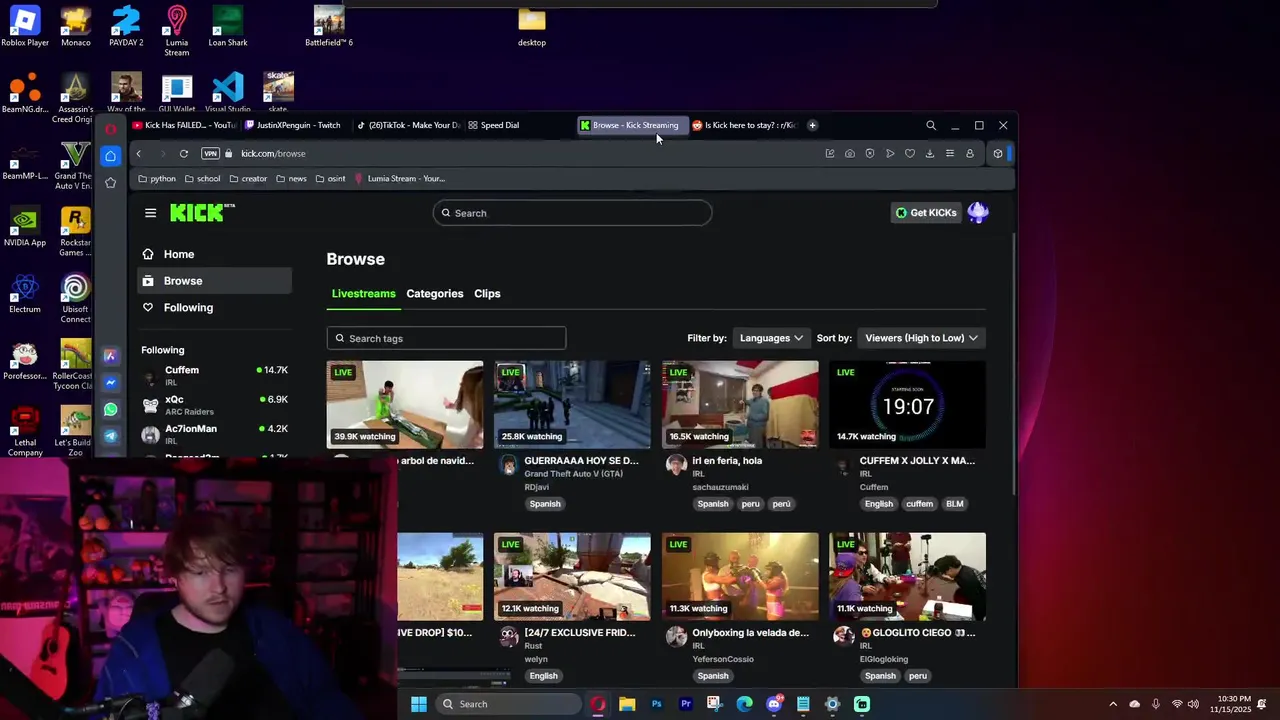Switch to the Categories tab

(x=434, y=293)
